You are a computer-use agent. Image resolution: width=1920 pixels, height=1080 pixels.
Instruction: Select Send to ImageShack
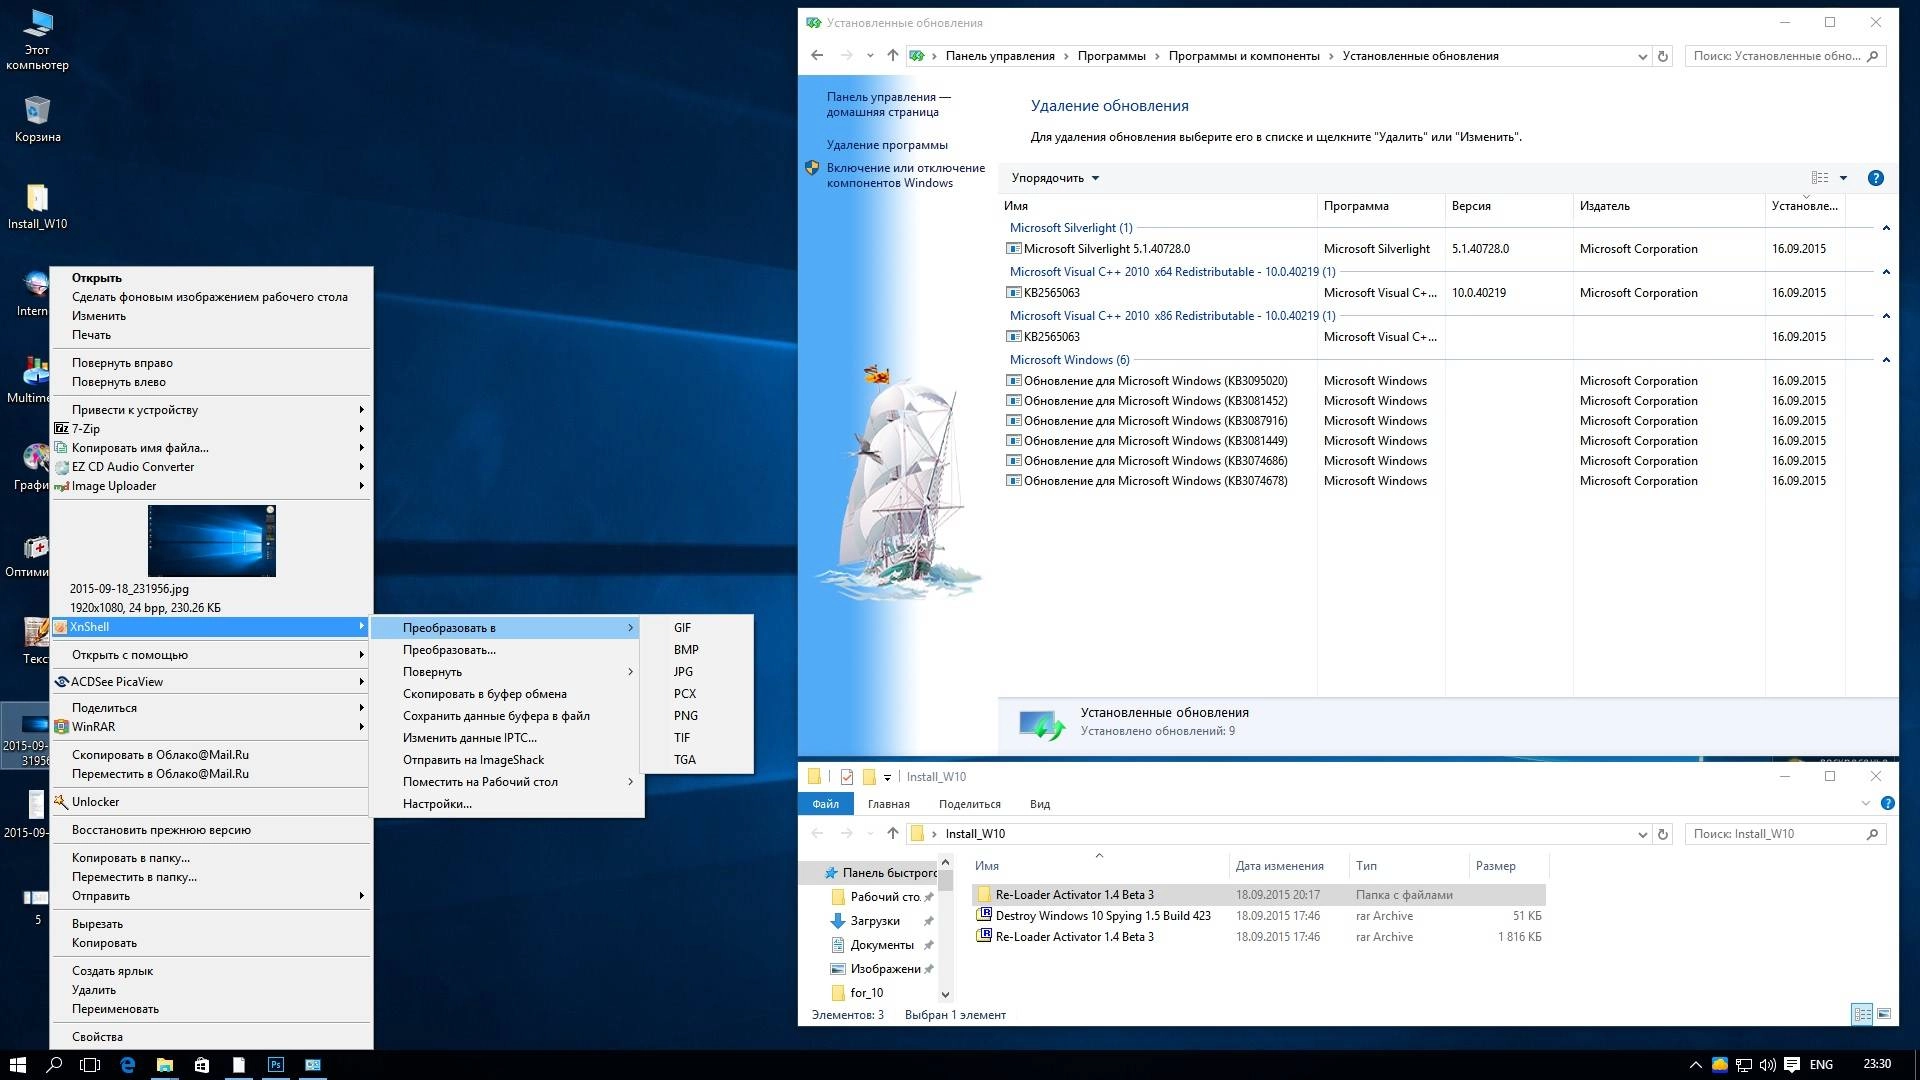coord(507,760)
